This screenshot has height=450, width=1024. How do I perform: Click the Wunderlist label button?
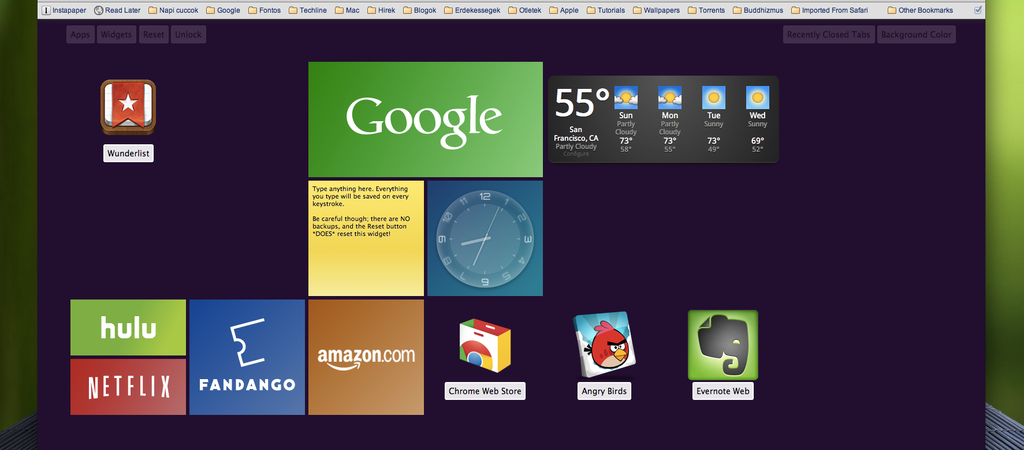(128, 153)
